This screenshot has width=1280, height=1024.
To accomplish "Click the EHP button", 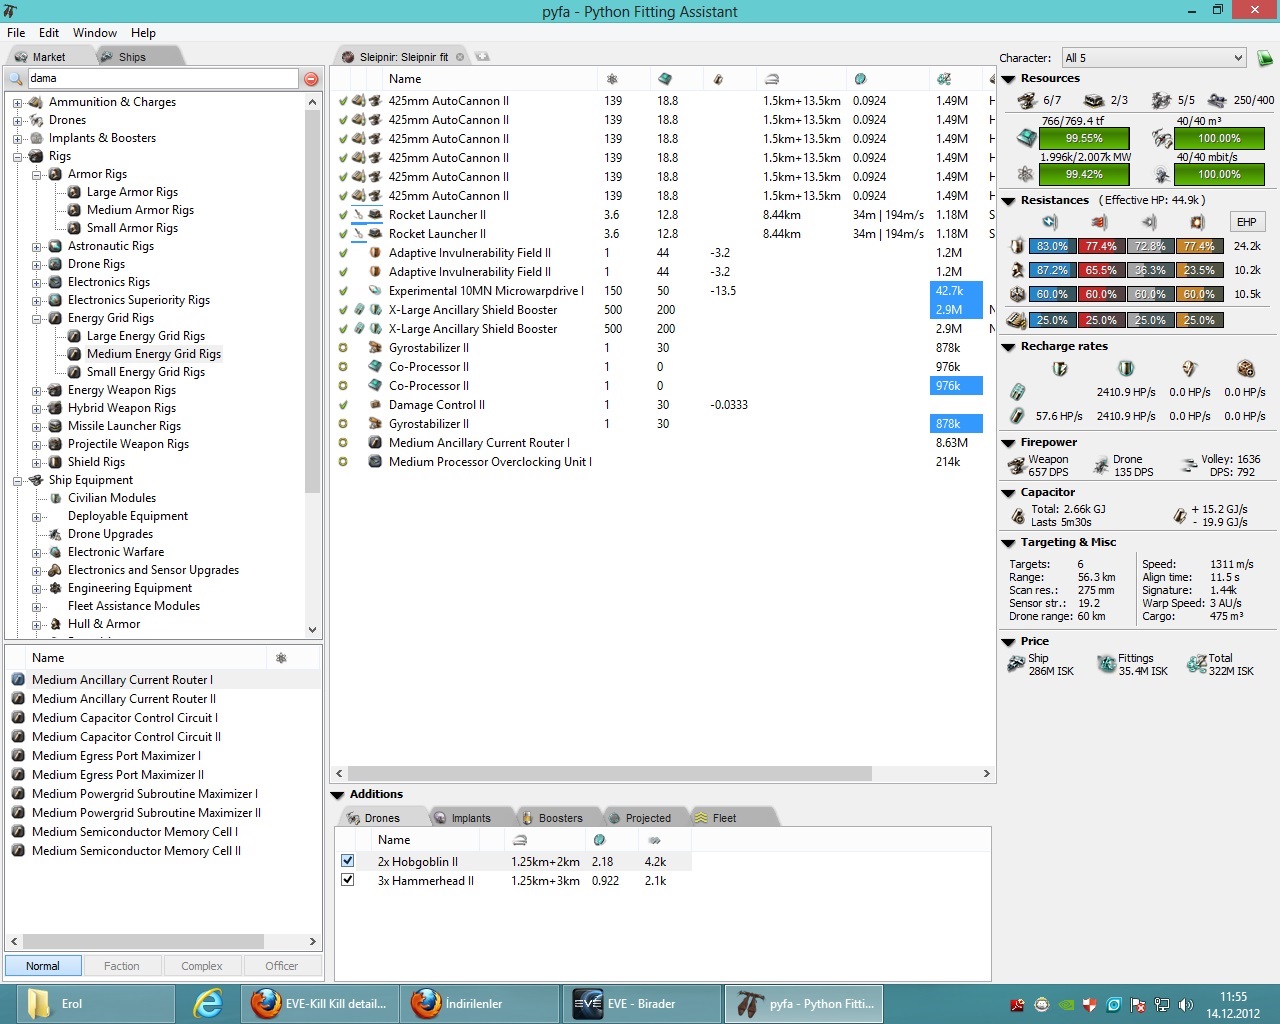I will [1246, 222].
